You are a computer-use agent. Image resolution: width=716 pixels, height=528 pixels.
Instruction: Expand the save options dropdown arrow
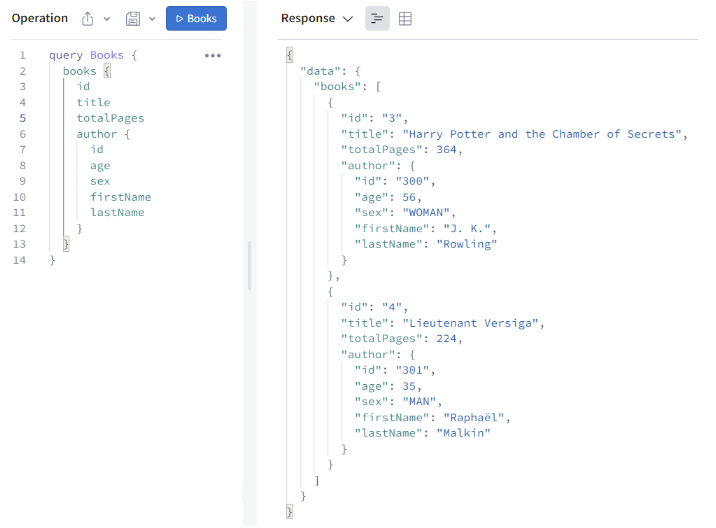pyautogui.click(x=153, y=19)
